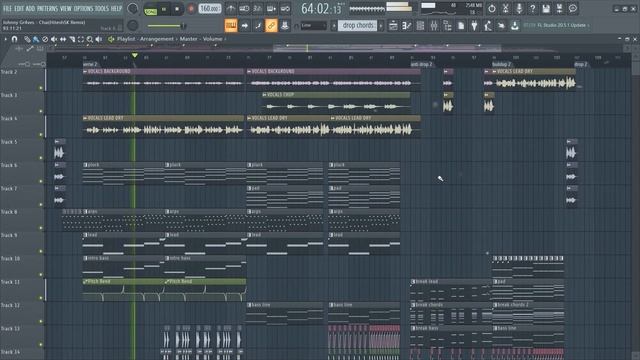
Task: Open the drop chords pattern selector
Action: click(x=358, y=25)
